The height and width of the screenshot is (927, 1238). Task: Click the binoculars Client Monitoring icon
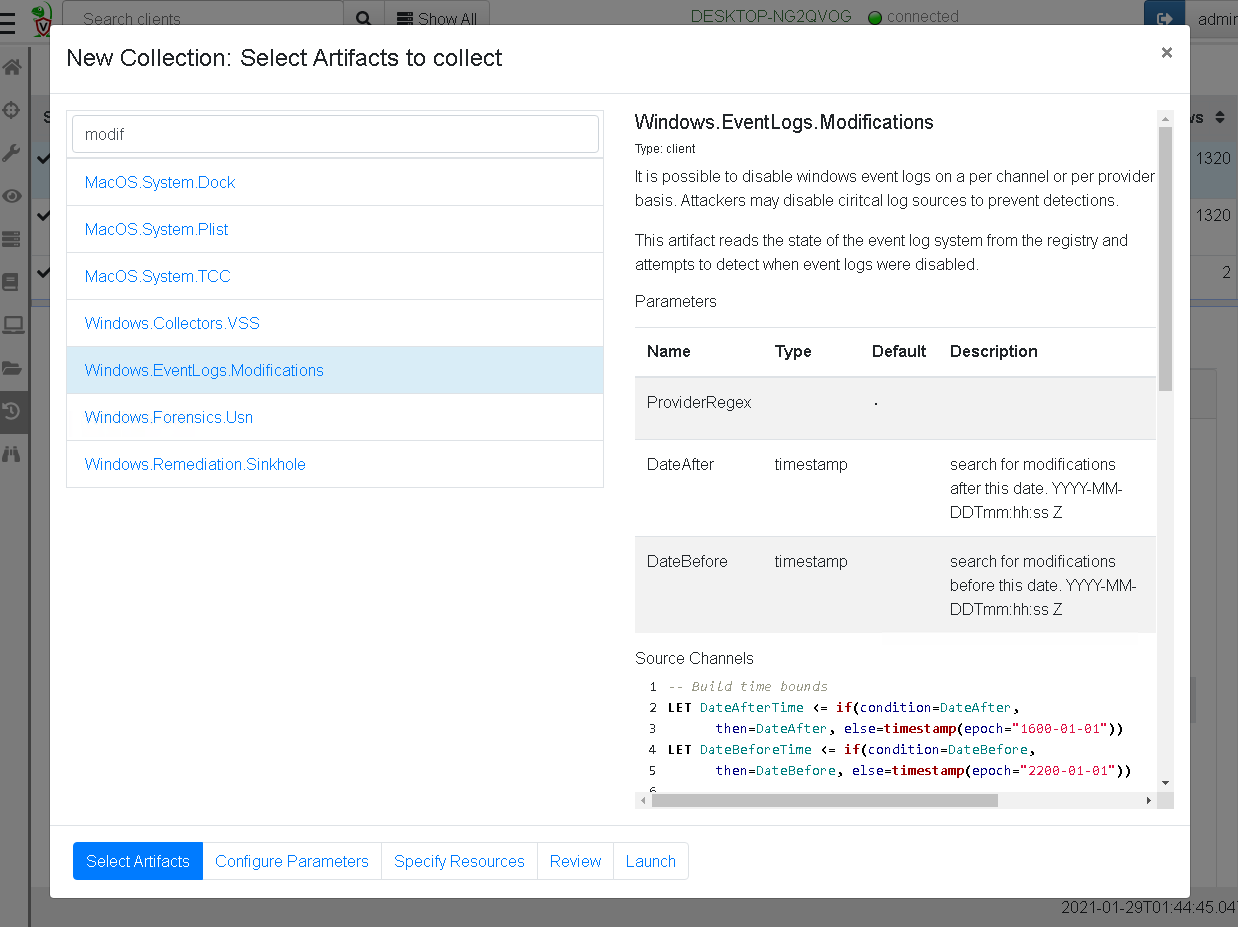pos(12,454)
